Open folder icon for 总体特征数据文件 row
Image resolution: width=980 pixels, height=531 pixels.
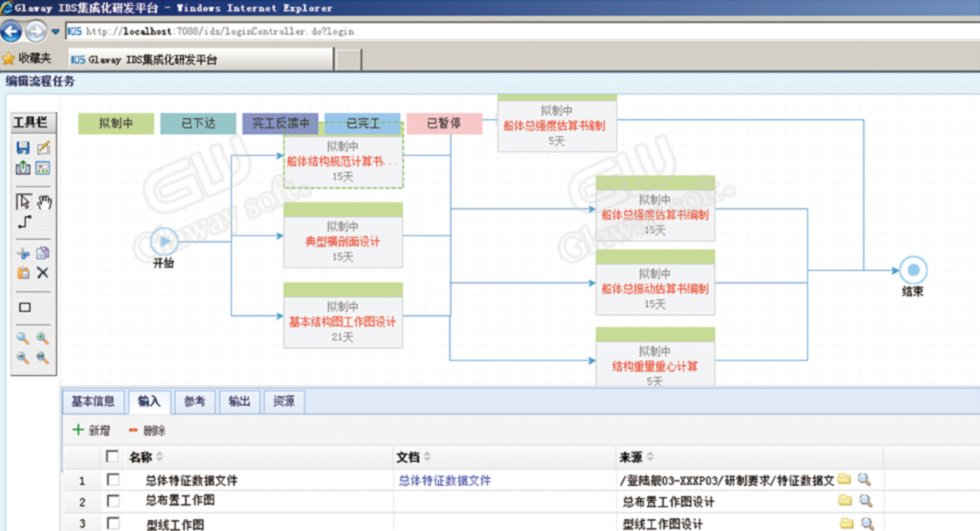[x=844, y=479]
